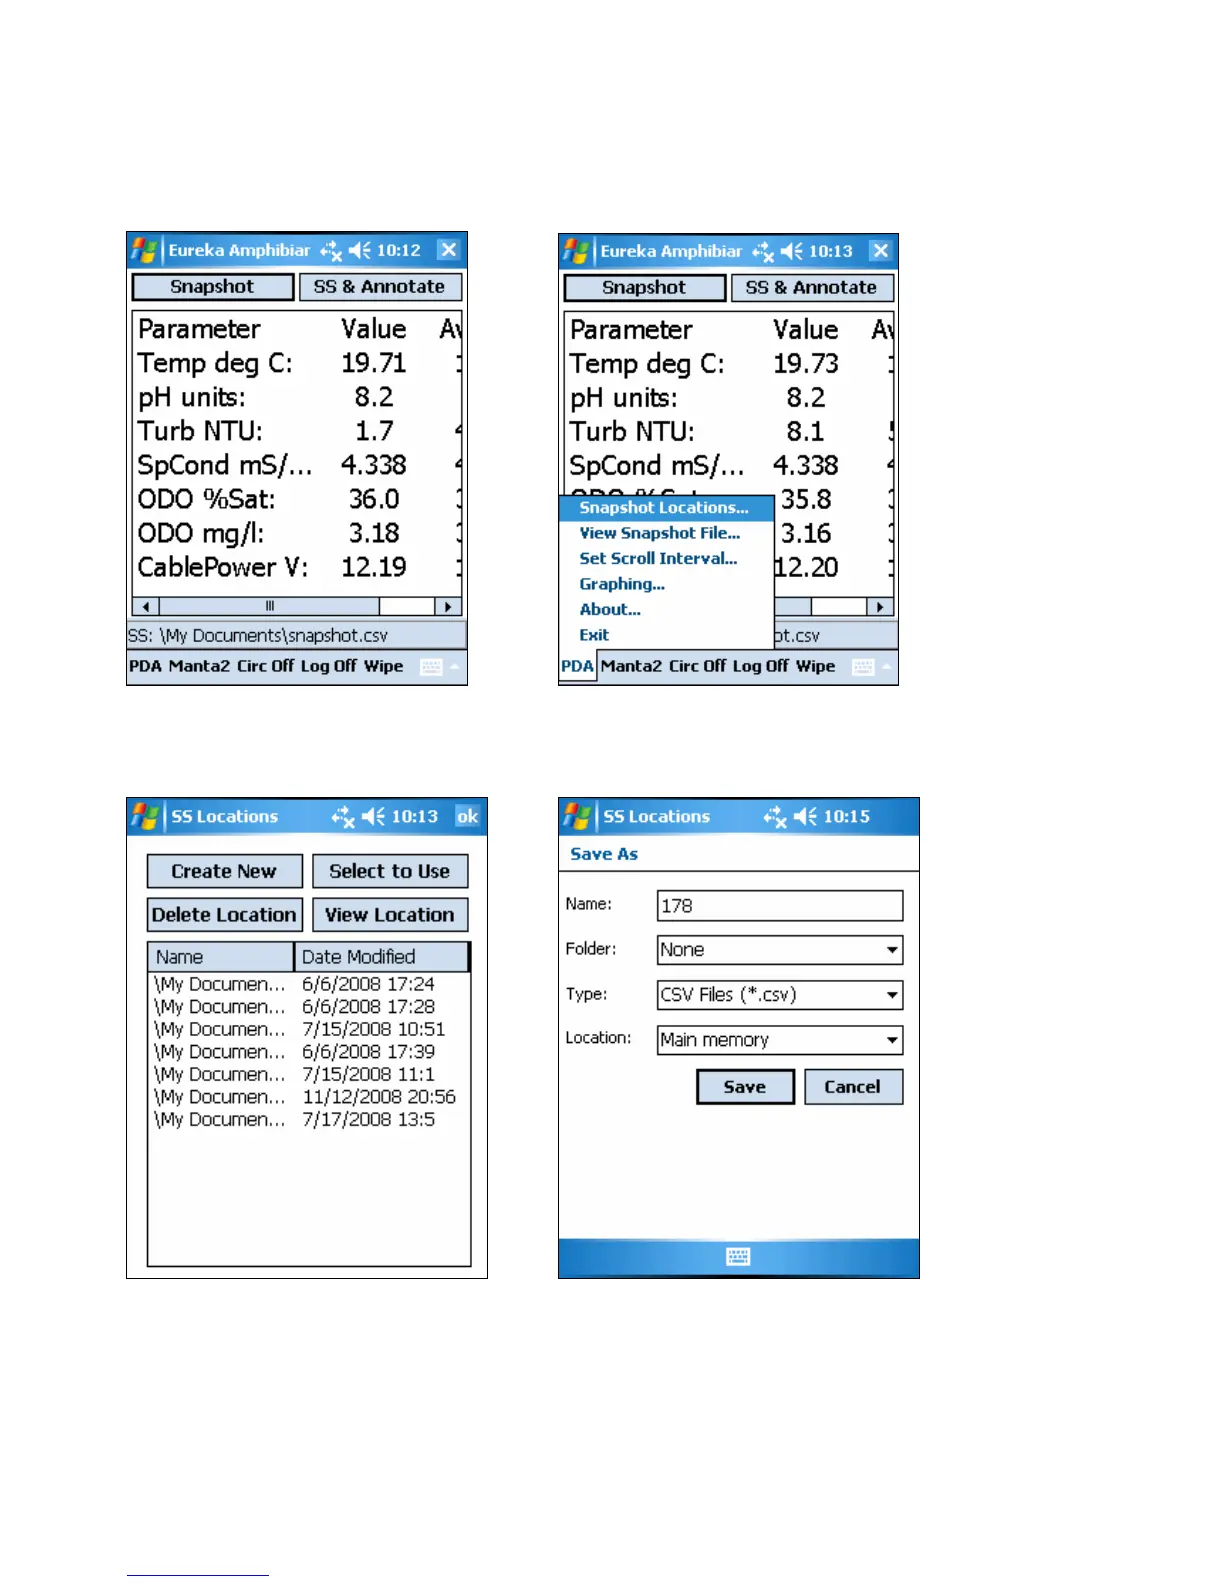Toggle Log Off in the 10:13 Eureka window
1224x1584 pixels.
point(760,667)
